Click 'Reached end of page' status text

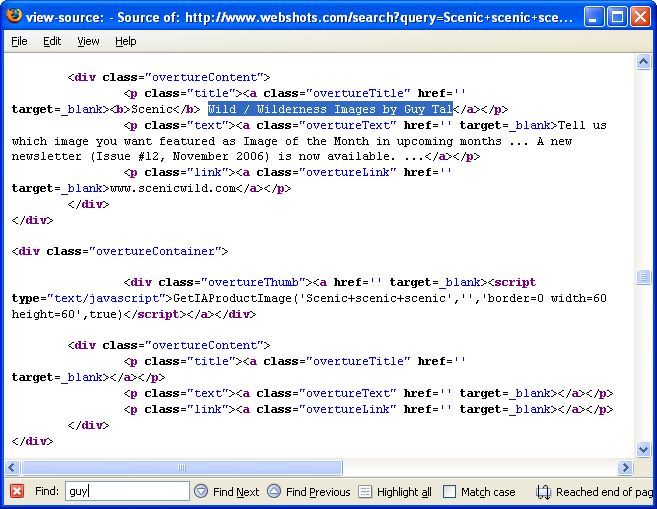coord(604,492)
